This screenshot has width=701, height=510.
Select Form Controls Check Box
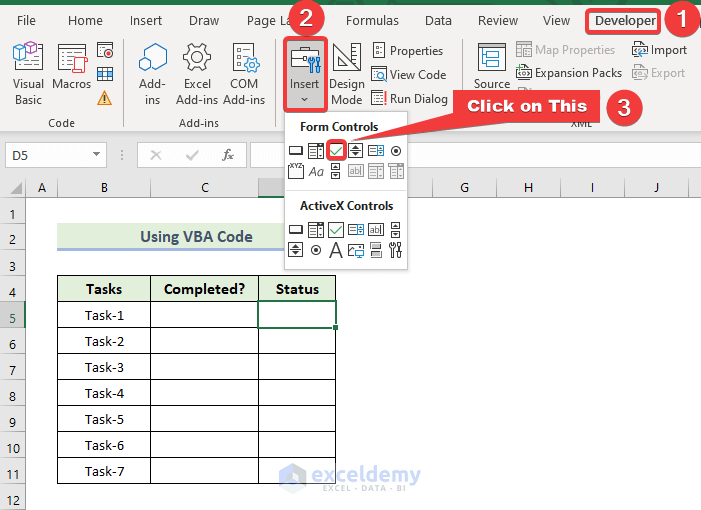tap(336, 151)
